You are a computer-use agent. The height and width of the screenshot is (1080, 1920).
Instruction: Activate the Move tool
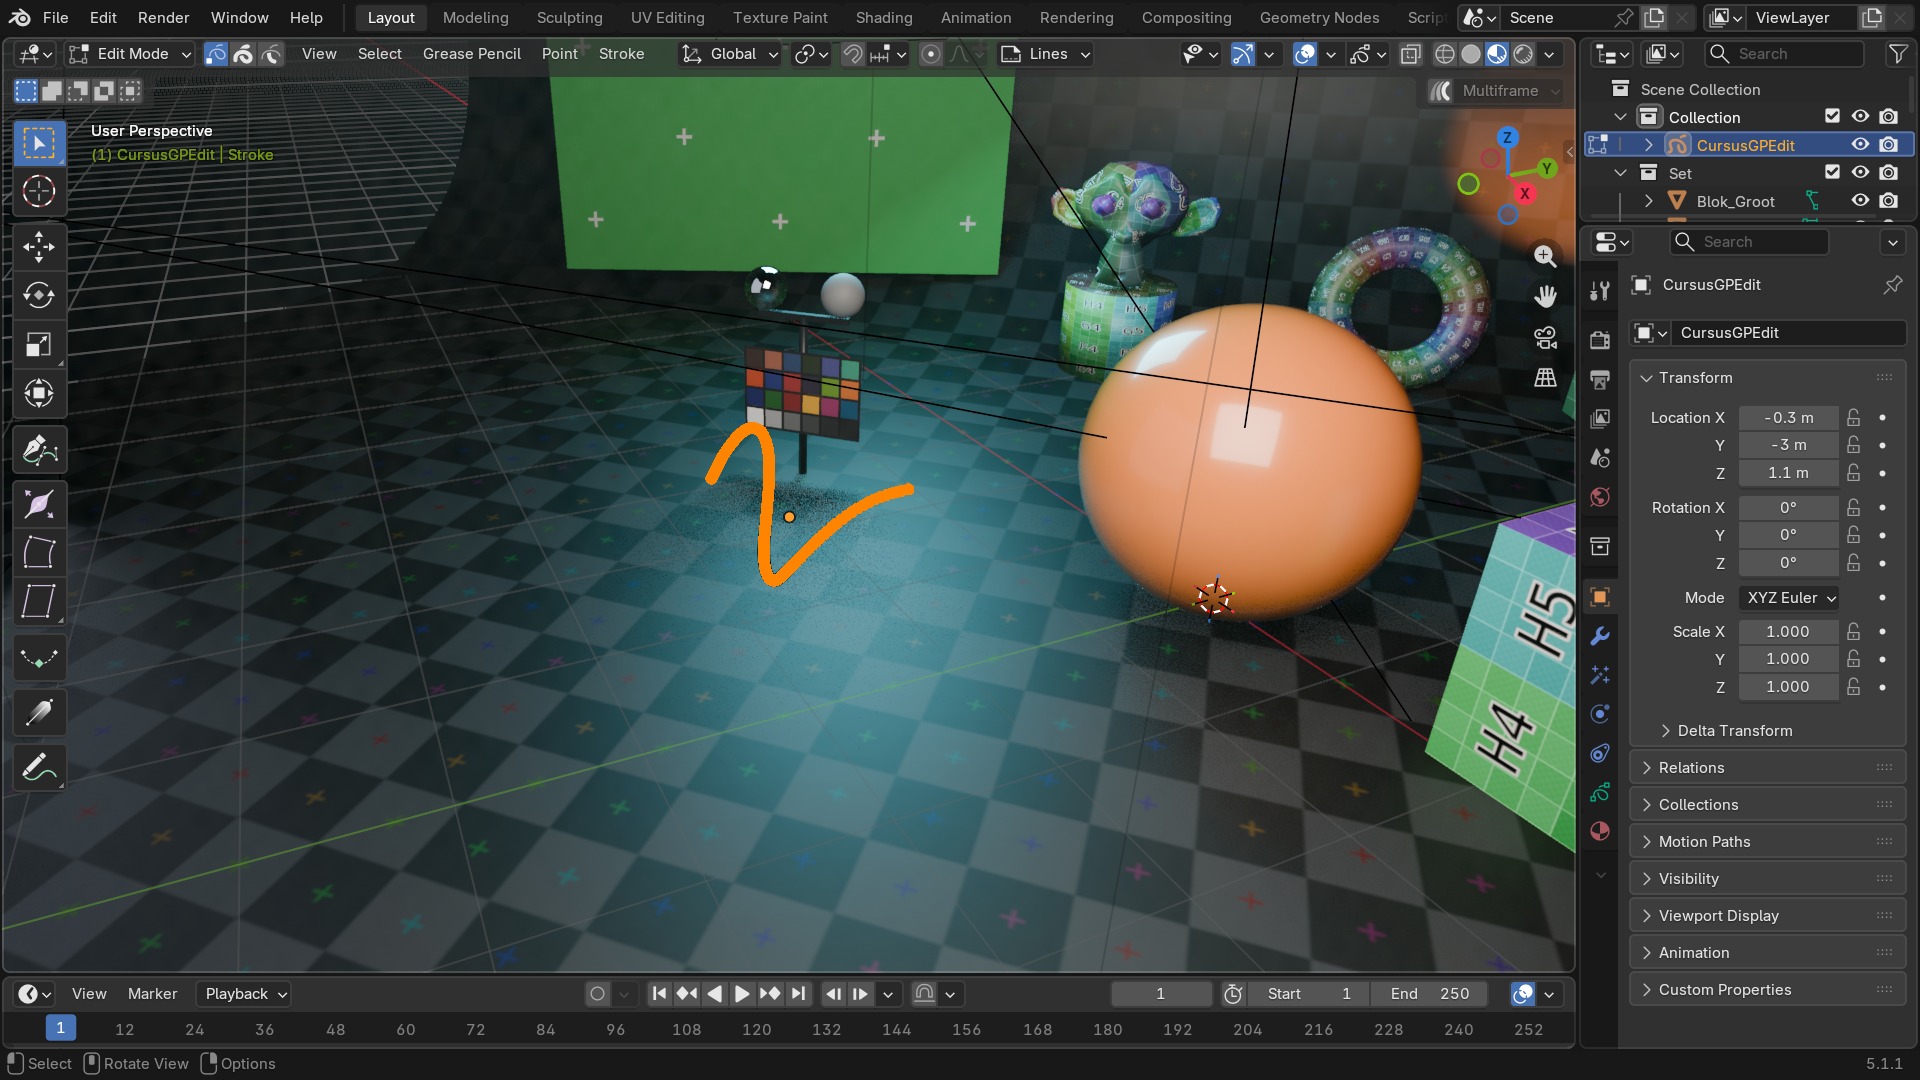point(39,246)
